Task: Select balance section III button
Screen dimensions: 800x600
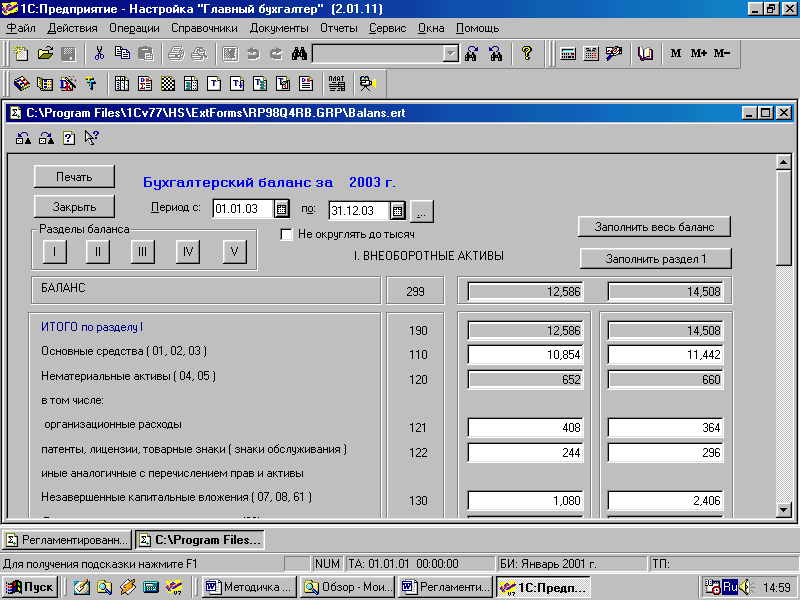Action: pyautogui.click(x=142, y=252)
